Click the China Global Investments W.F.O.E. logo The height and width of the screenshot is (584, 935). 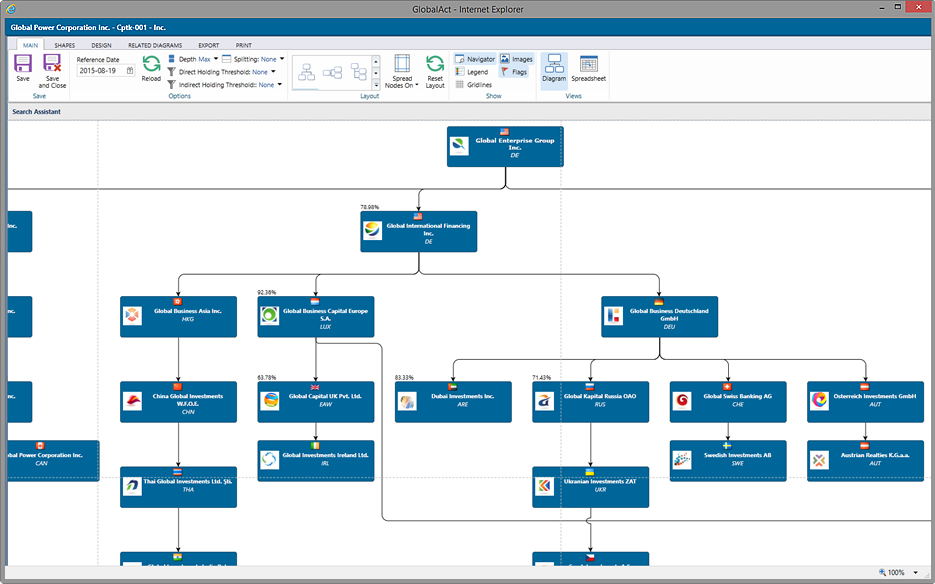tap(132, 401)
